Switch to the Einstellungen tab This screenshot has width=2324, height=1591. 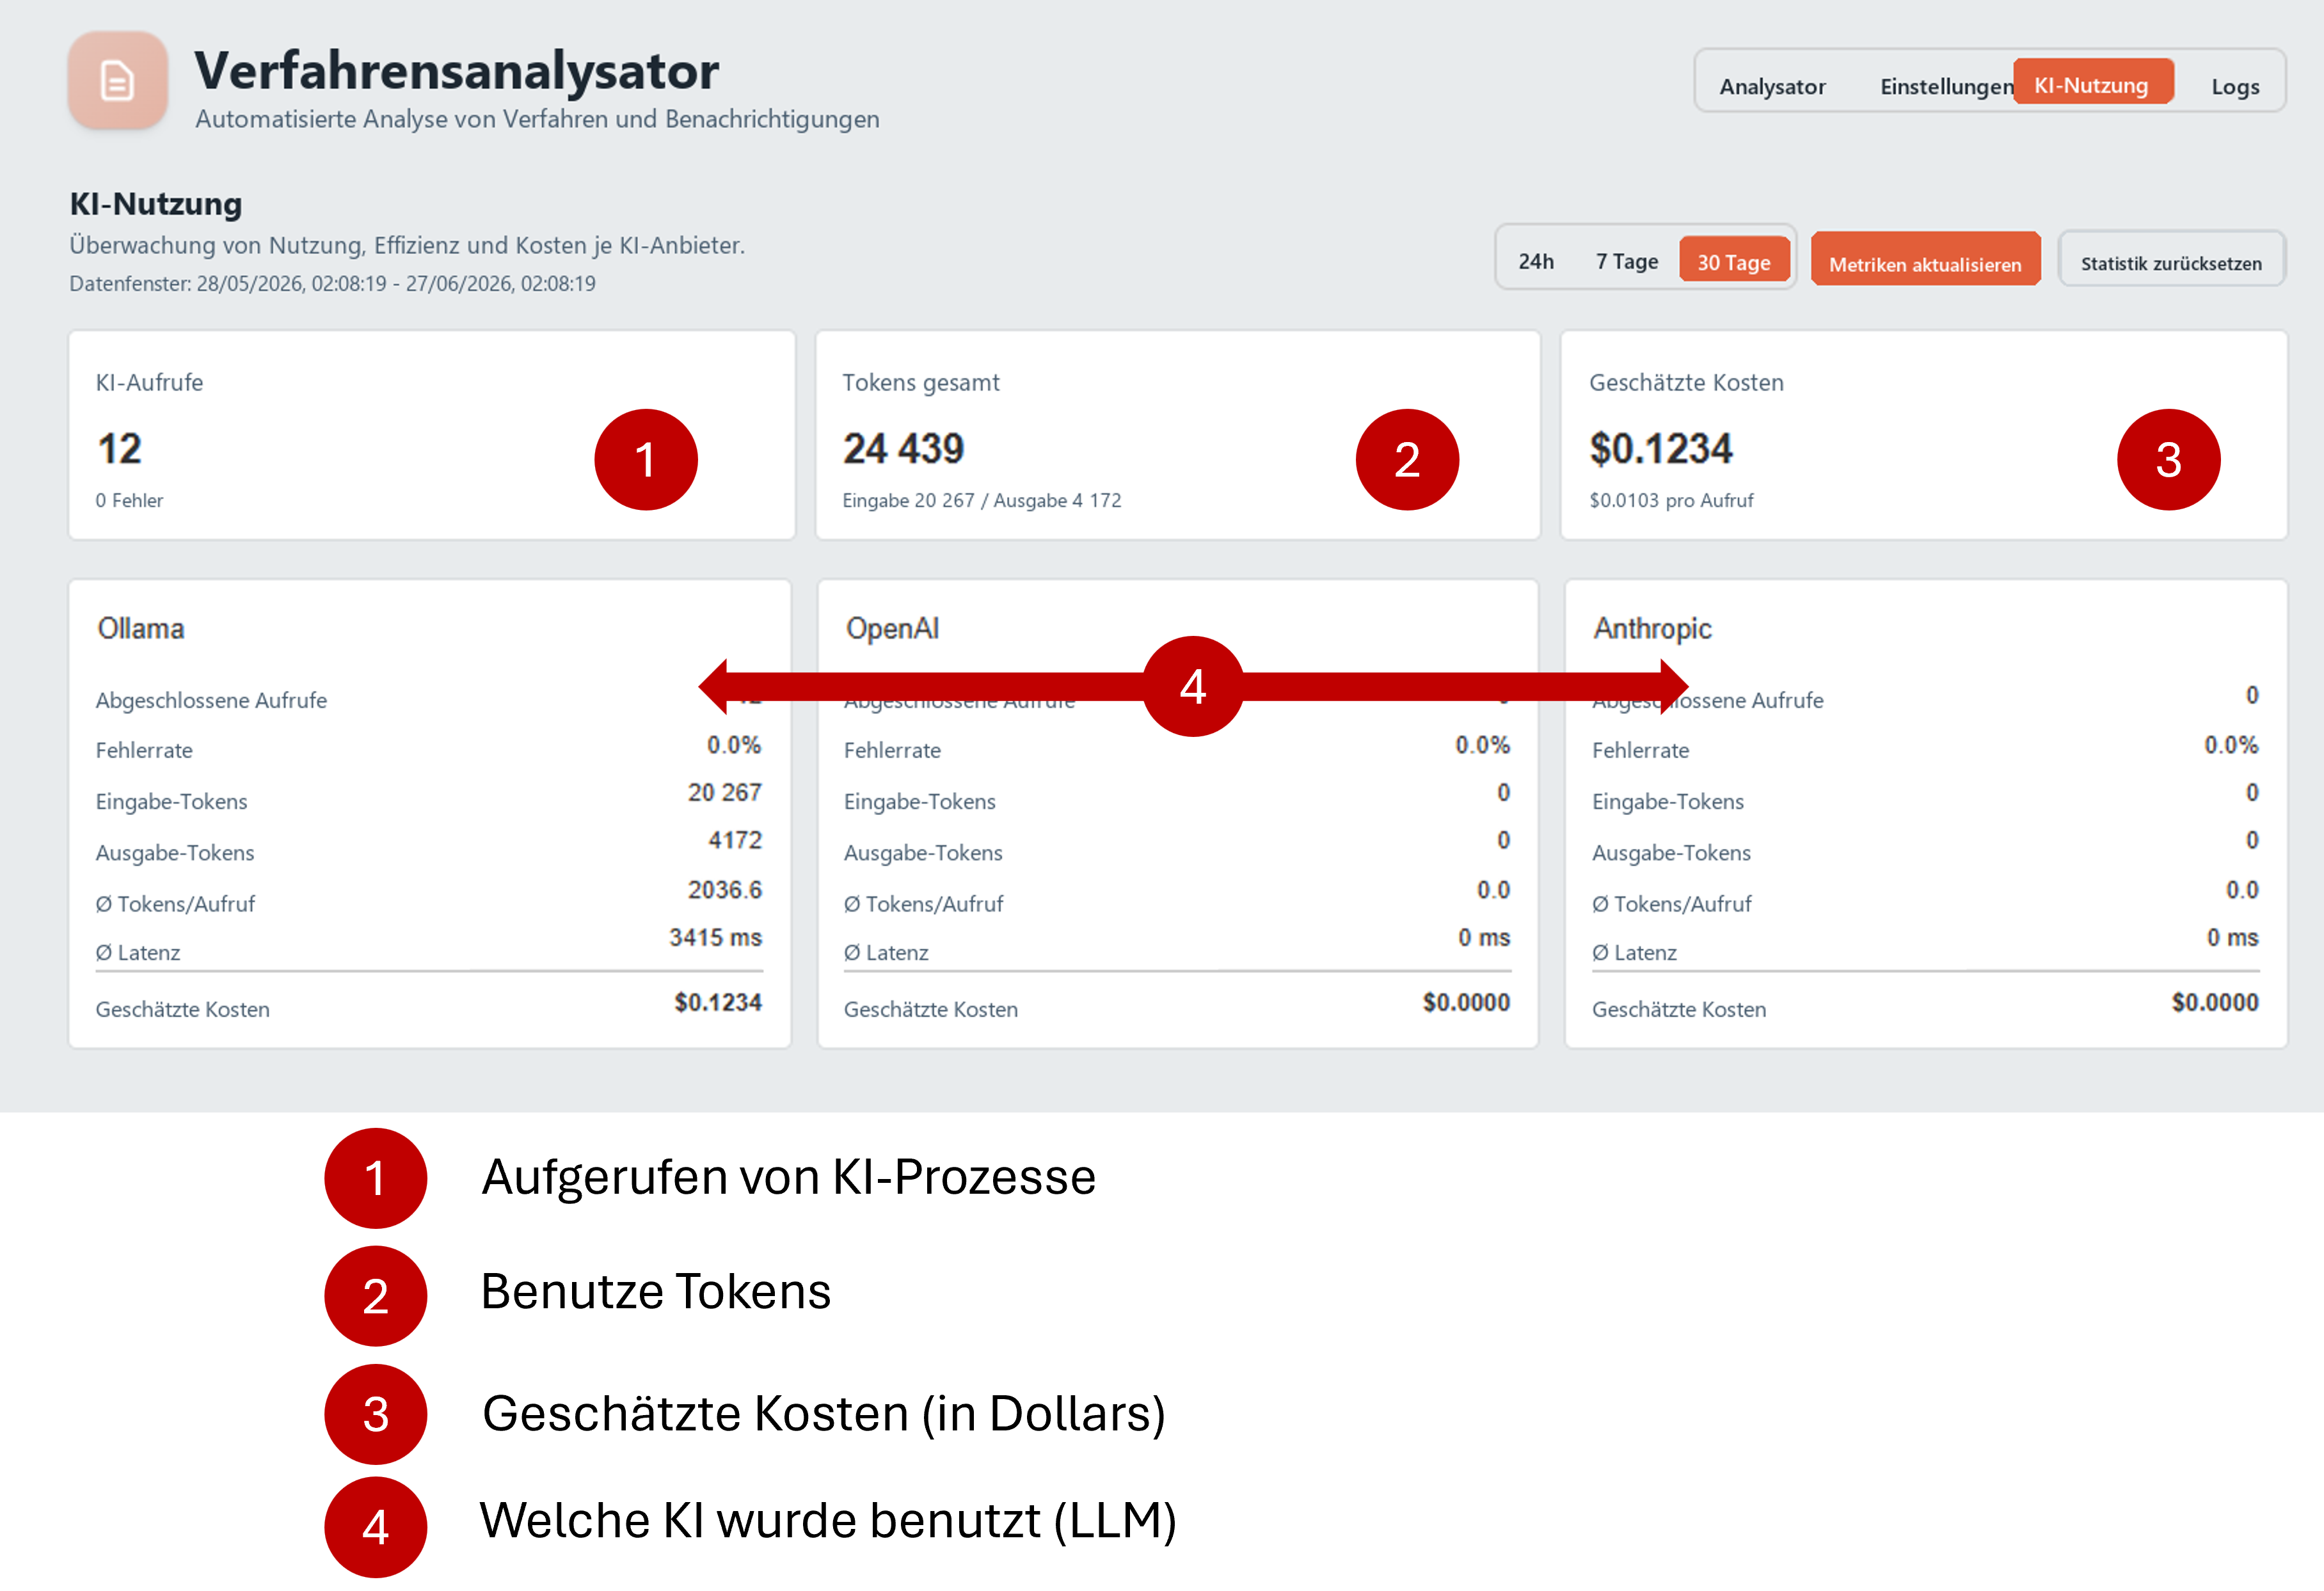(1946, 86)
